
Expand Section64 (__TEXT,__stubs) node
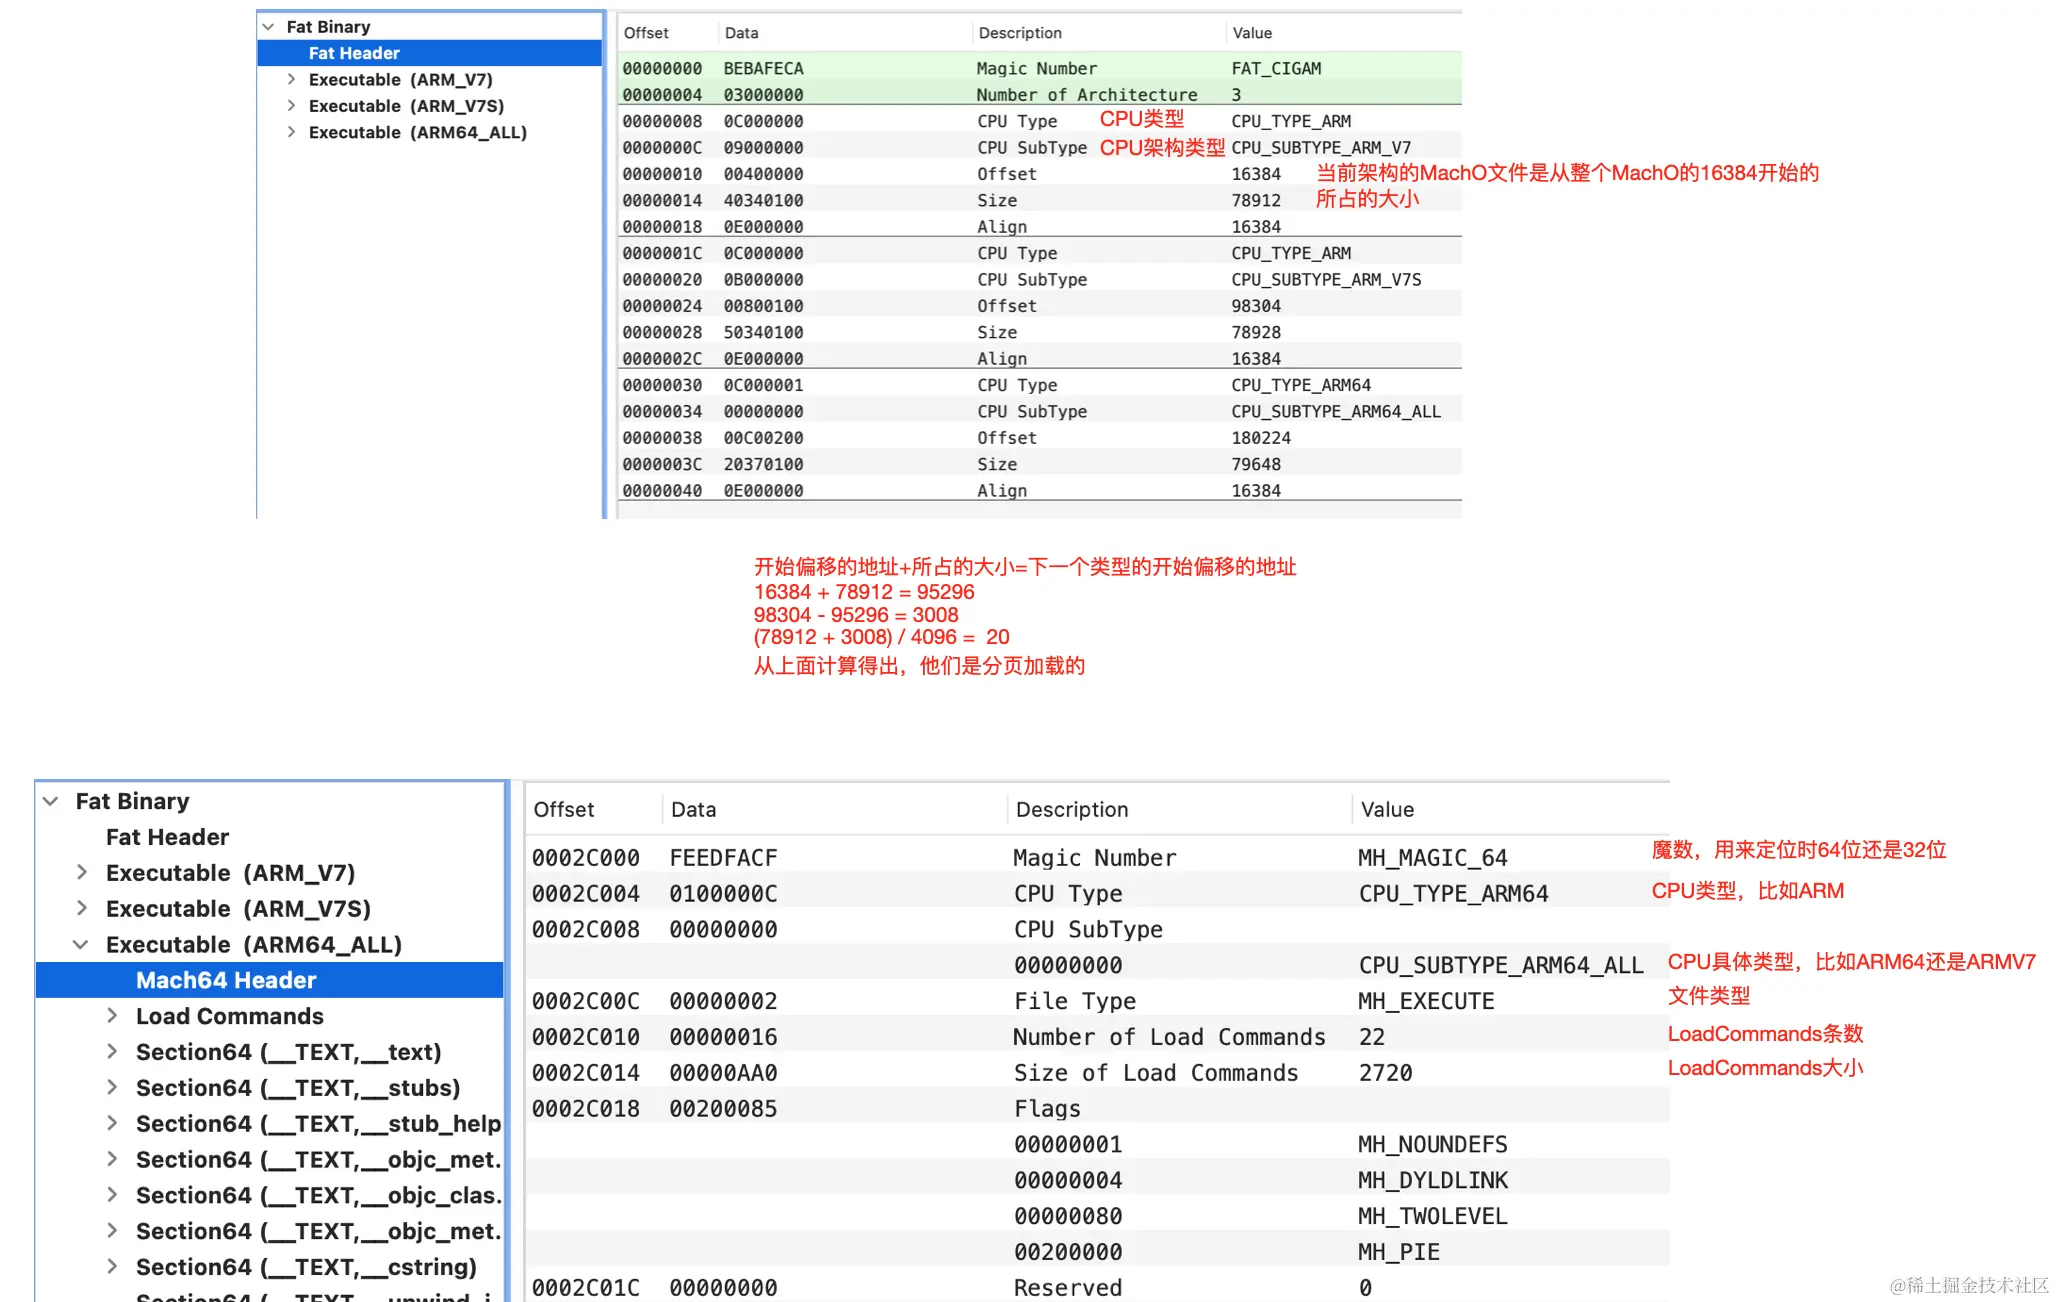[x=112, y=1088]
